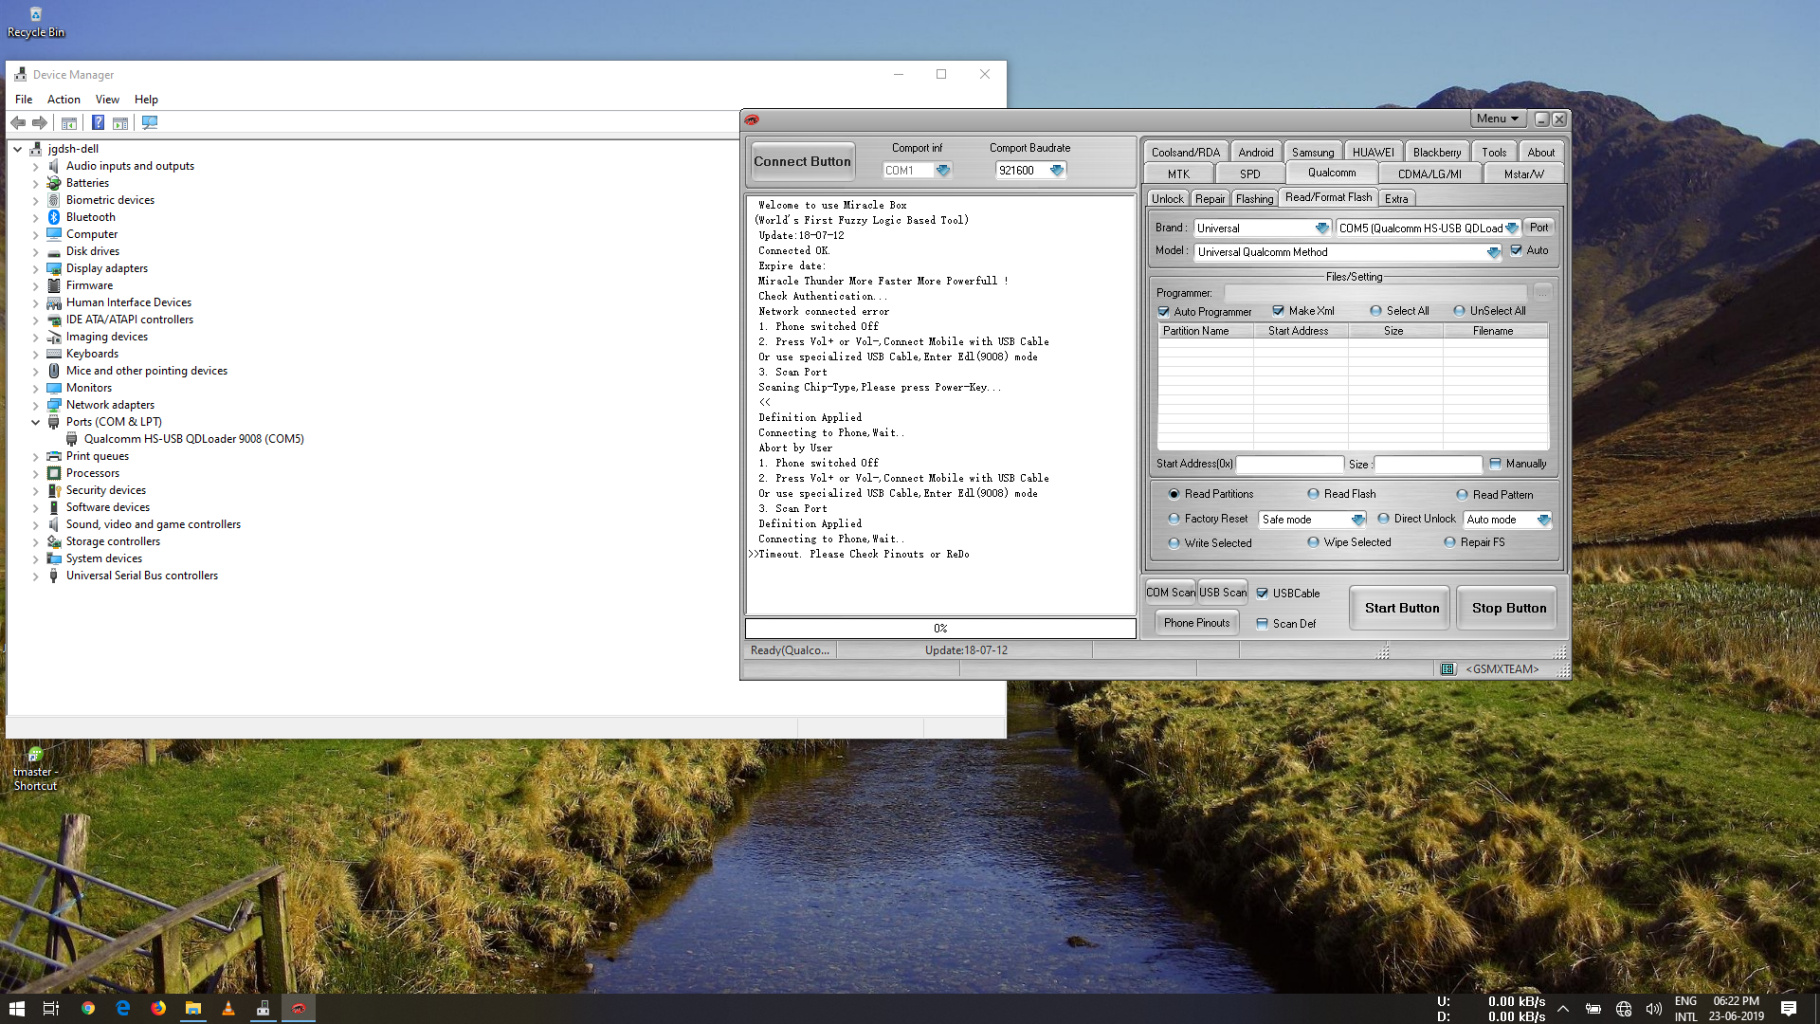Select the Display adapters icon
Viewport: 1820px width, 1024px height.
click(x=54, y=268)
